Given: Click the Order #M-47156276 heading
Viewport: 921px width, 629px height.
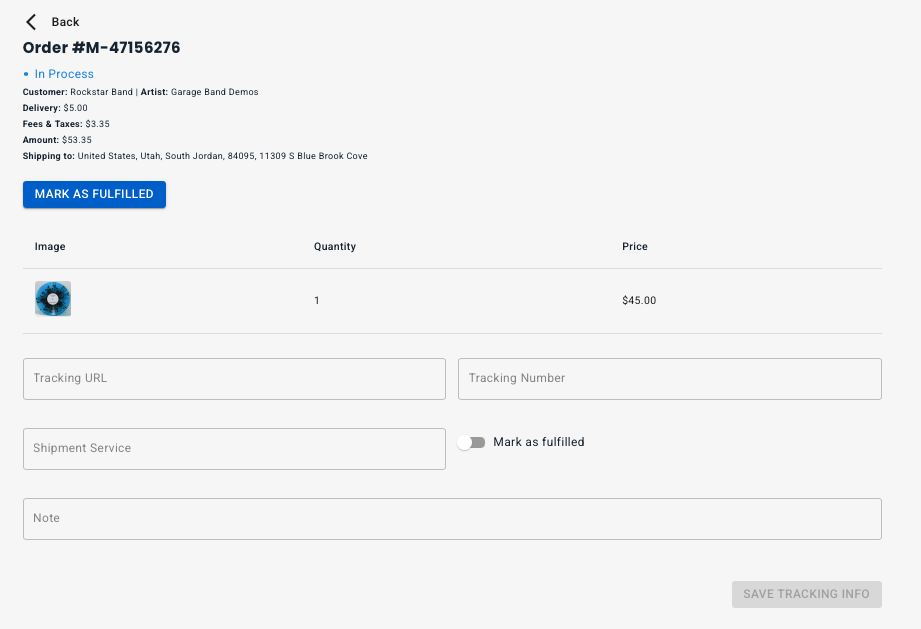Looking at the screenshot, I should click(x=101, y=47).
